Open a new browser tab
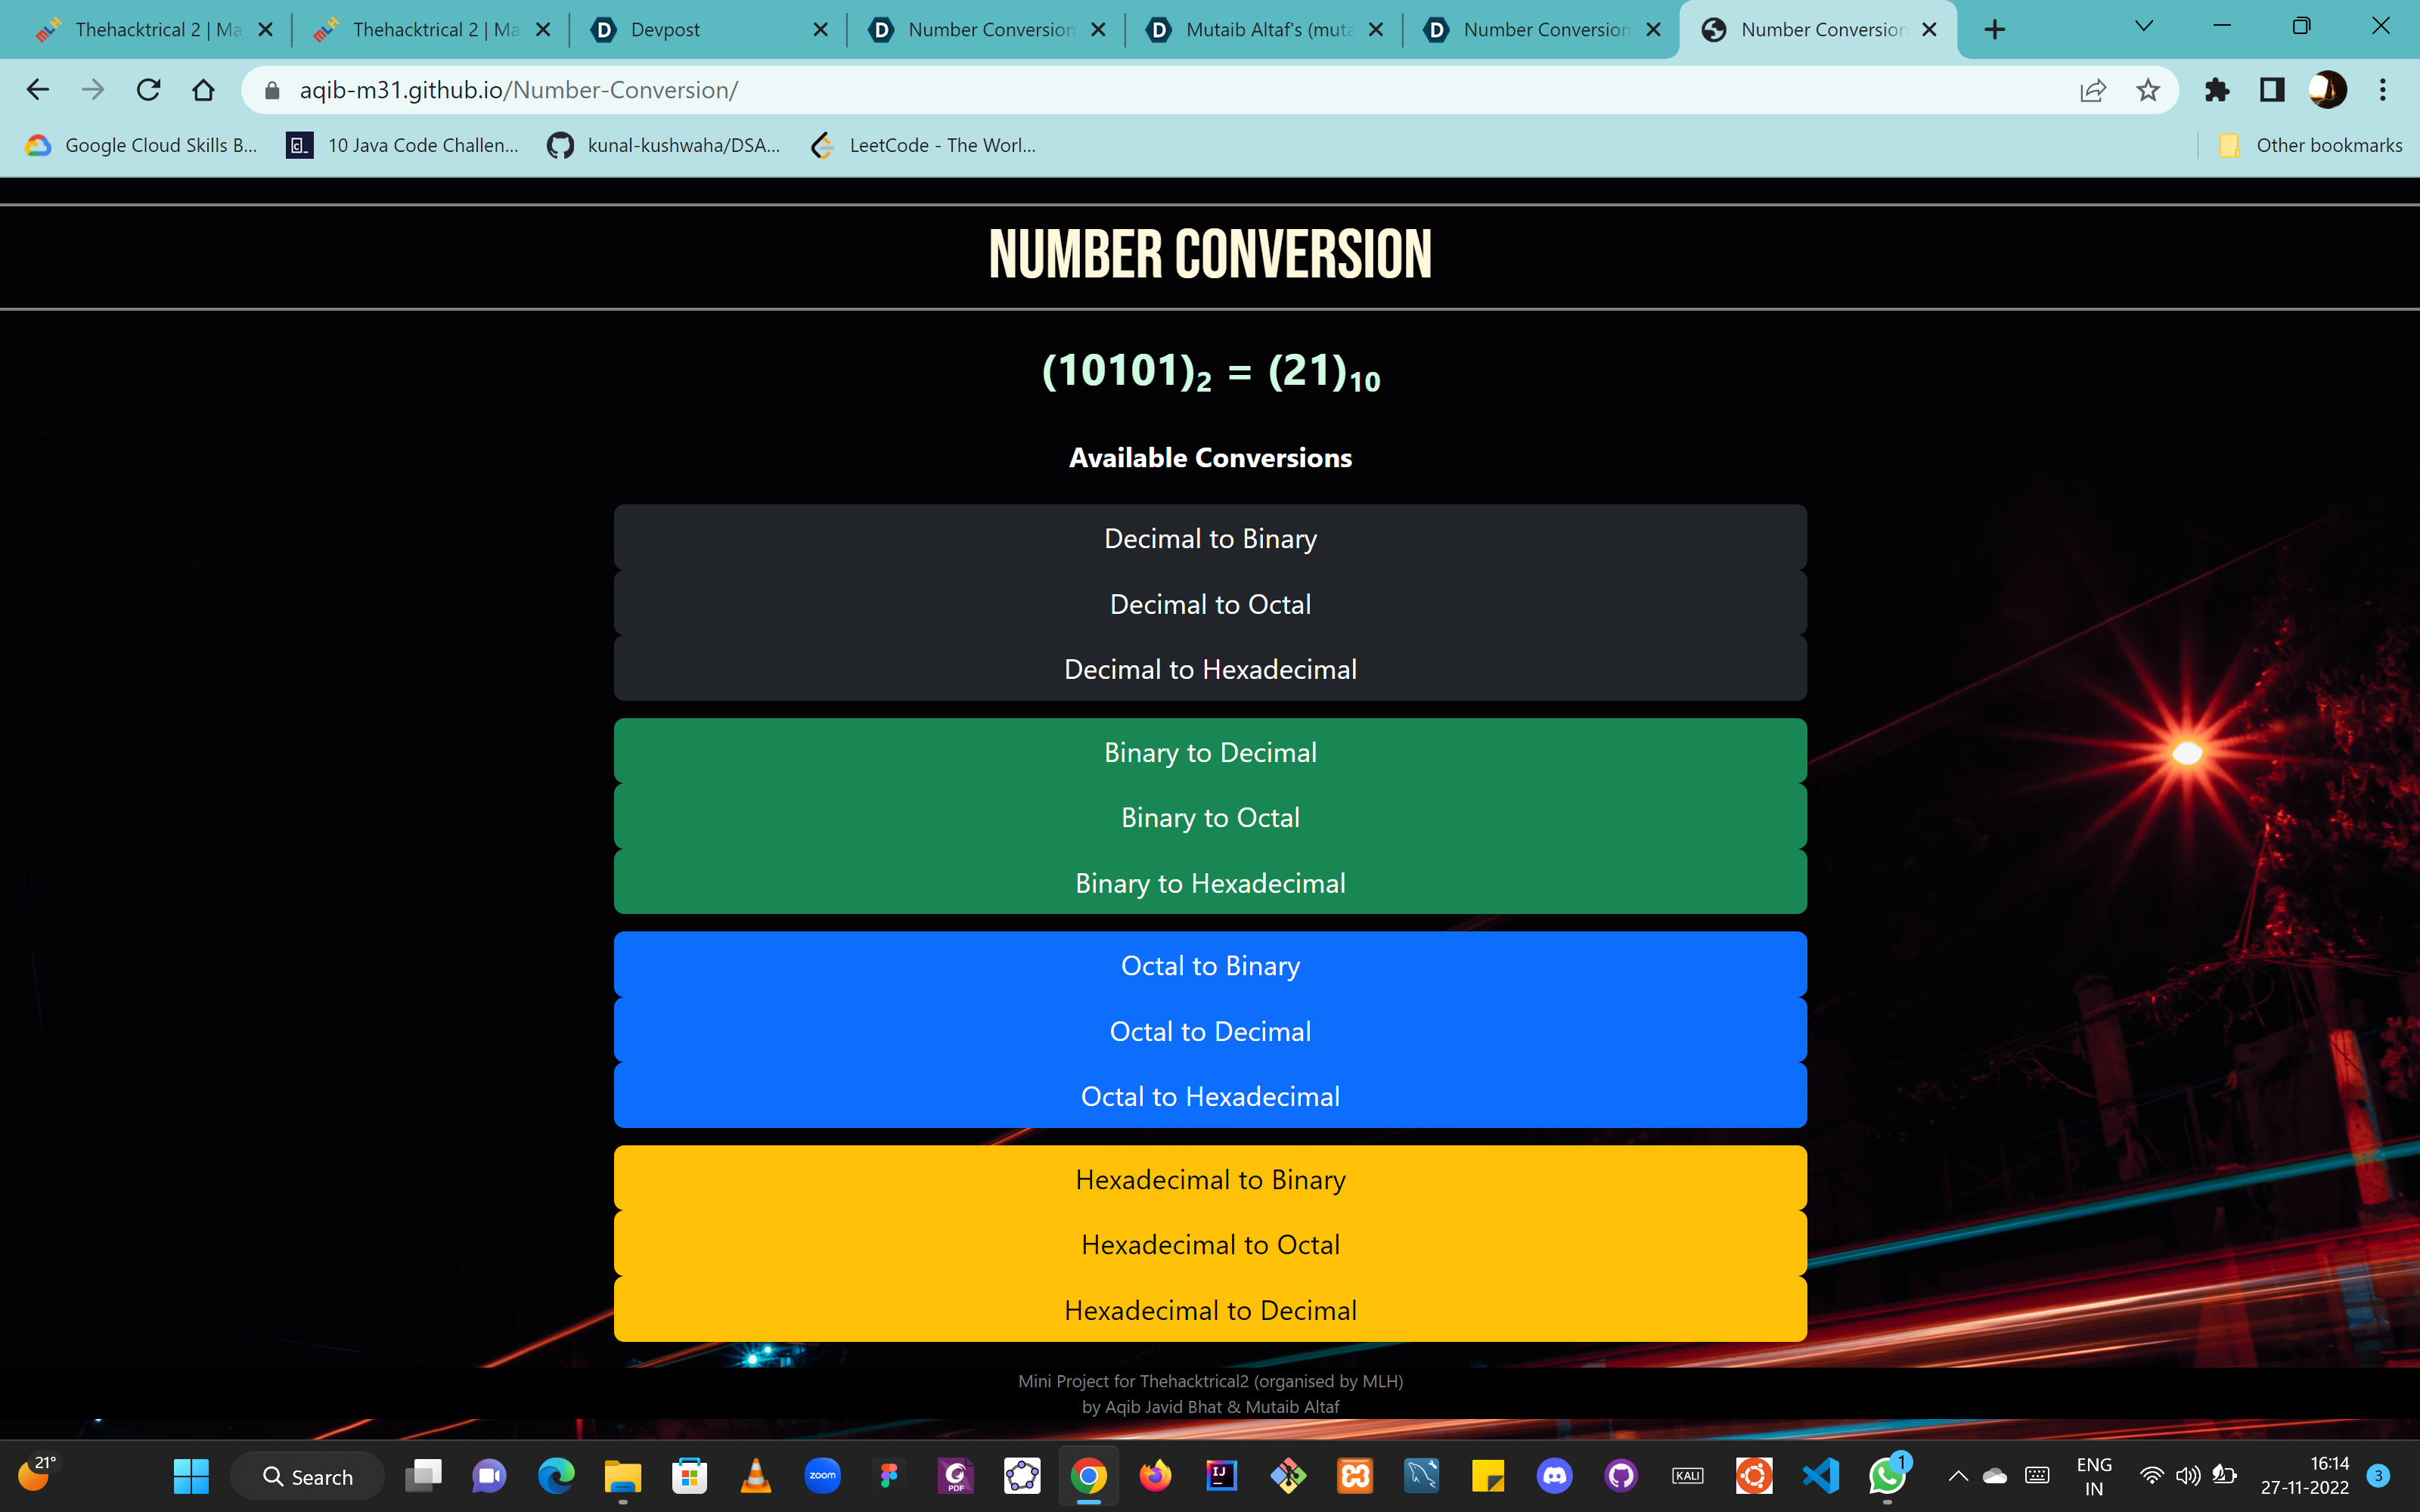2420x1512 pixels. (x=1994, y=30)
